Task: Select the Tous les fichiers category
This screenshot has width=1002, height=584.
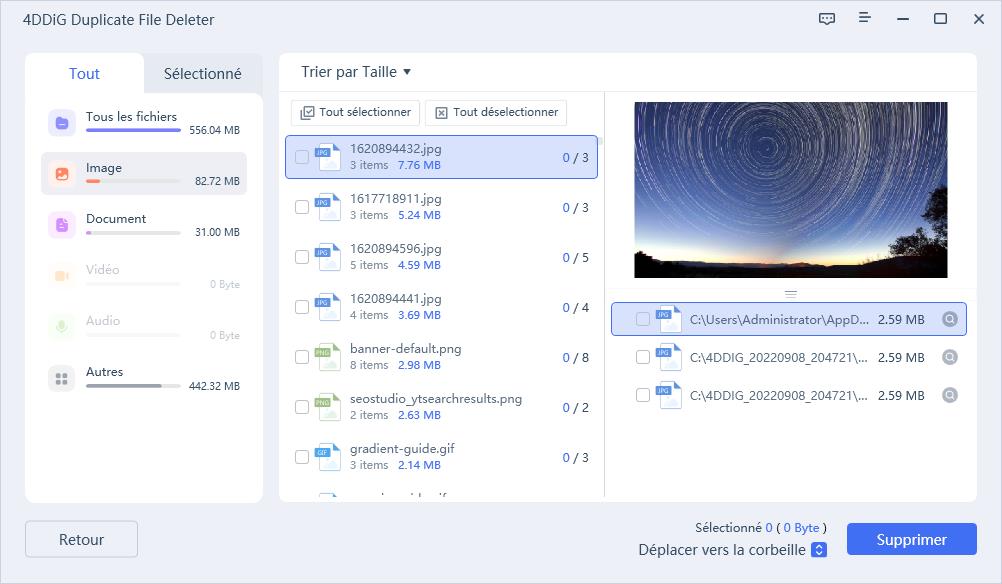Action: [x=144, y=123]
